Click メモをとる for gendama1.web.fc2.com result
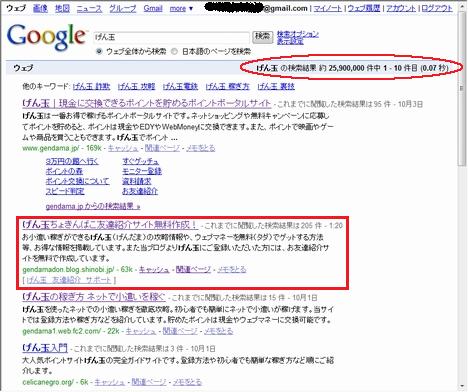Screen dimensions: 468x392 (x=218, y=331)
